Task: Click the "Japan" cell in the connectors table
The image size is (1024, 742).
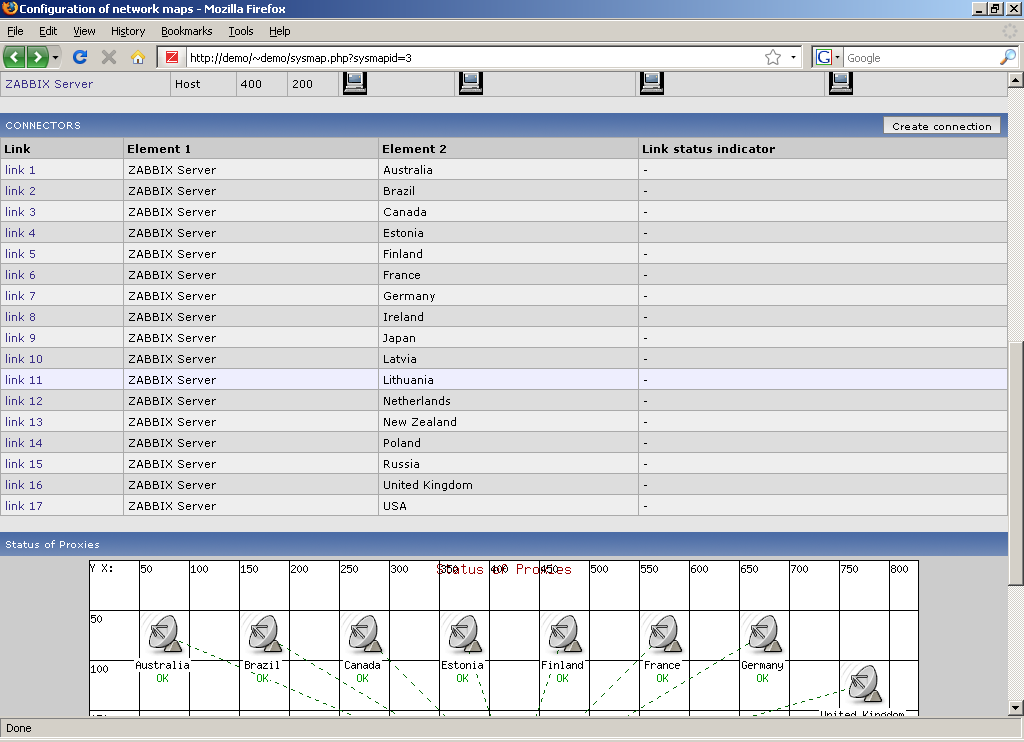Action: tap(508, 338)
